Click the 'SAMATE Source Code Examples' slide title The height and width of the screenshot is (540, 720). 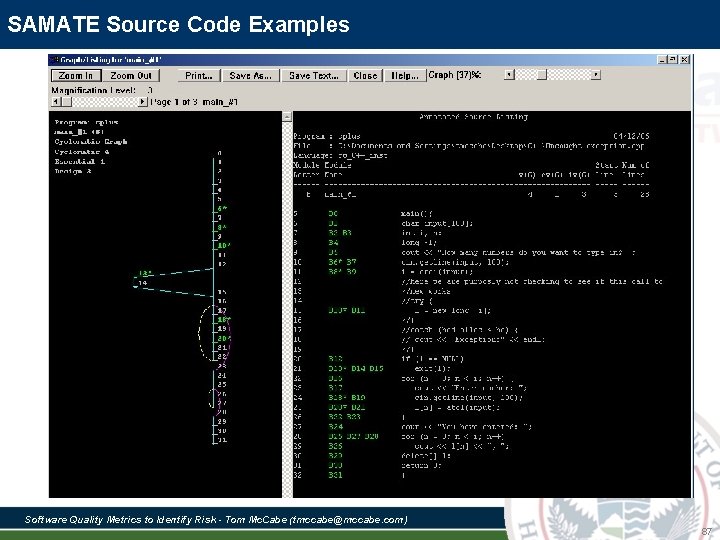tap(179, 24)
